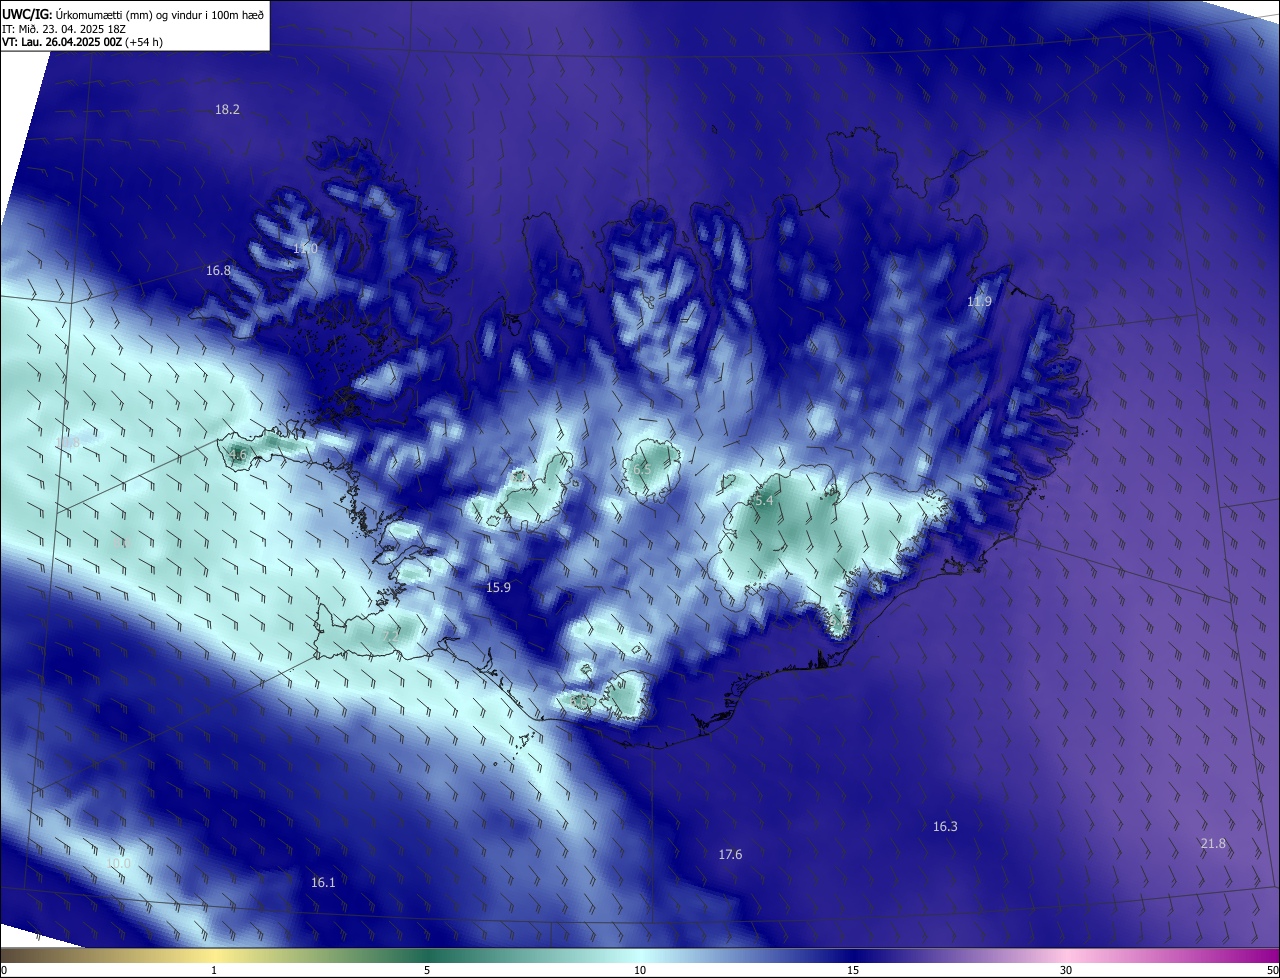The height and width of the screenshot is (978, 1280).
Task: Click the colorbar tick label 5
Action: [427, 970]
